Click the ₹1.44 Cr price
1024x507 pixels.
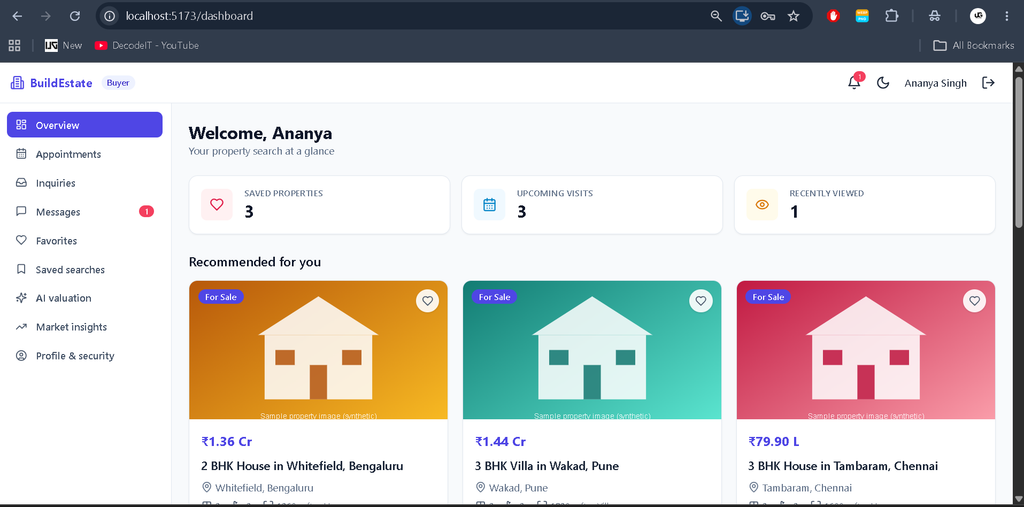point(500,442)
